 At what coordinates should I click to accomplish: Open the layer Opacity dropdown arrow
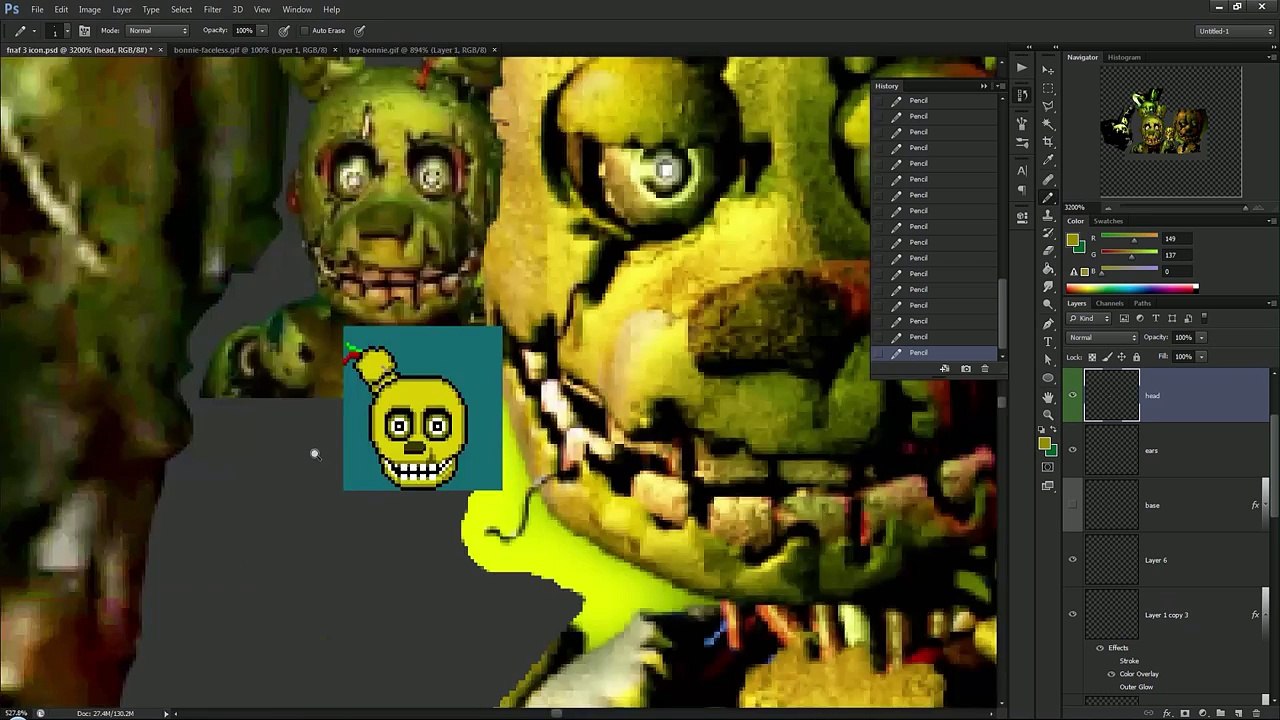(1202, 337)
